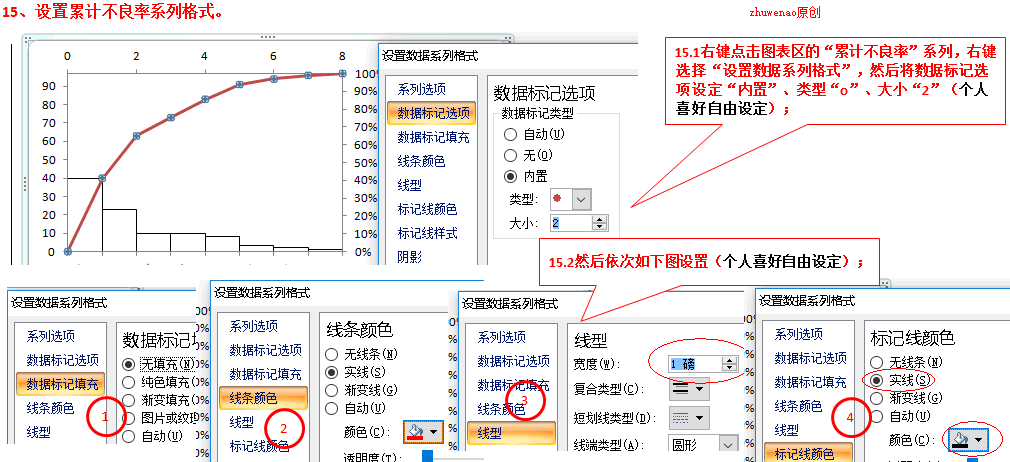Click the 透明度 slider handle
The height and width of the screenshot is (462, 1010).
tap(428, 456)
